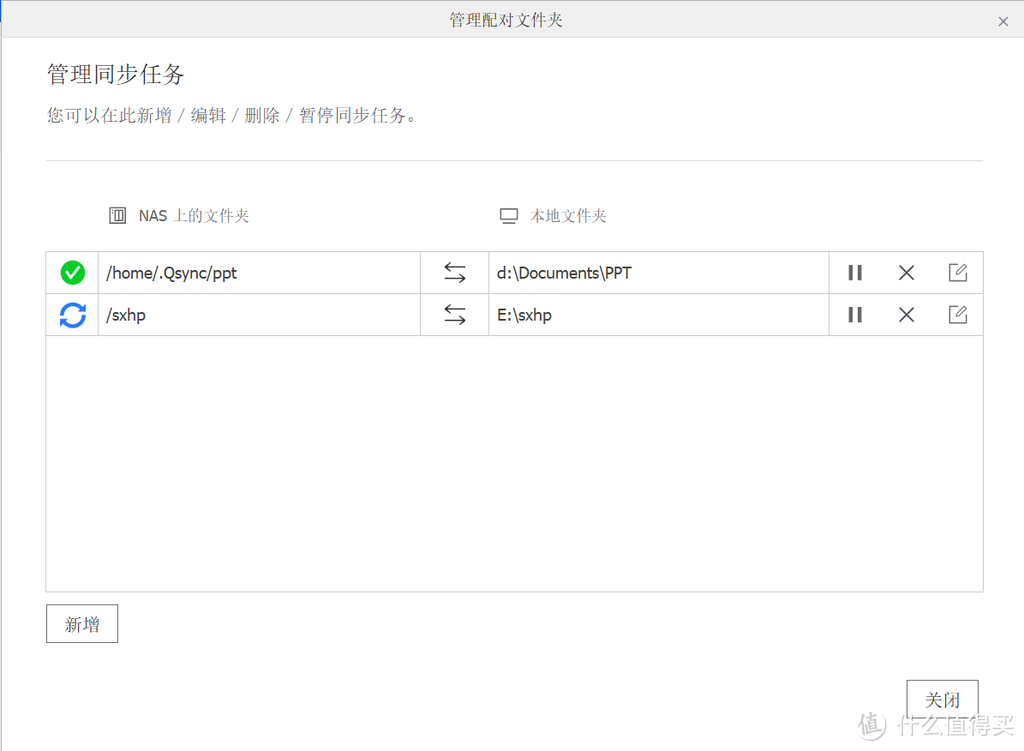Delete the /home/.Qsync/ppt sync pair

(x=906, y=273)
